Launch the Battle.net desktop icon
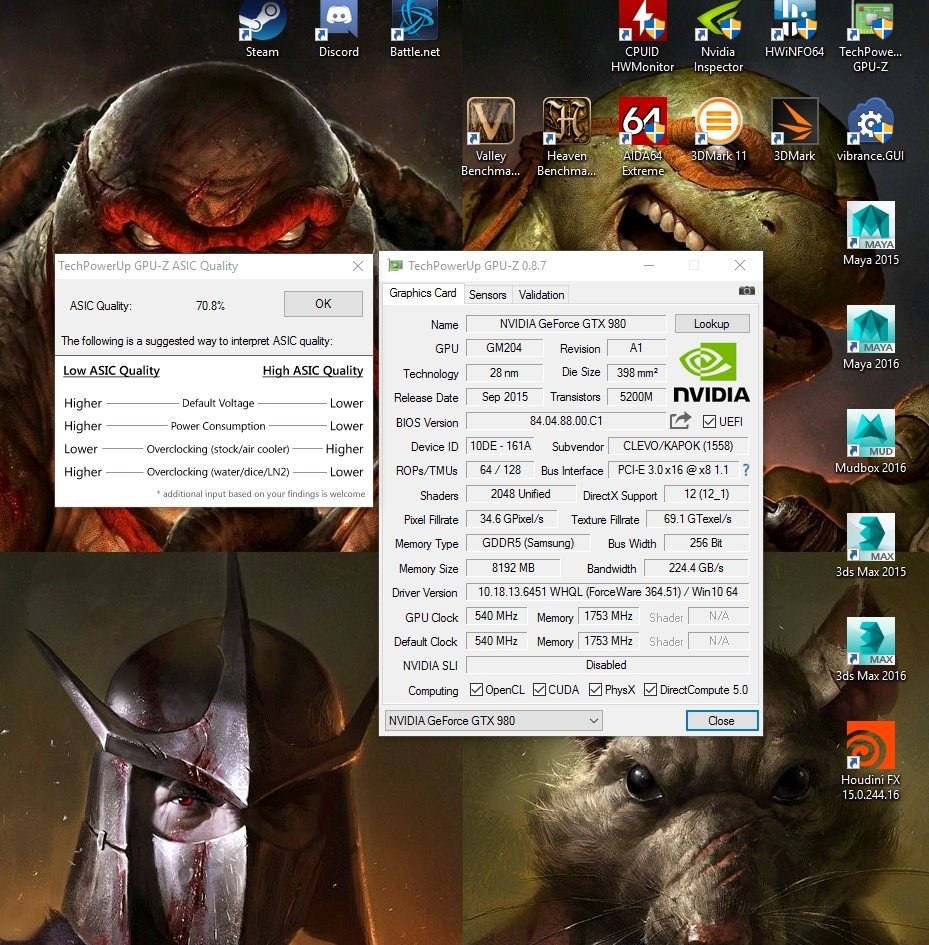Screen dimensions: 929x945 (415, 29)
